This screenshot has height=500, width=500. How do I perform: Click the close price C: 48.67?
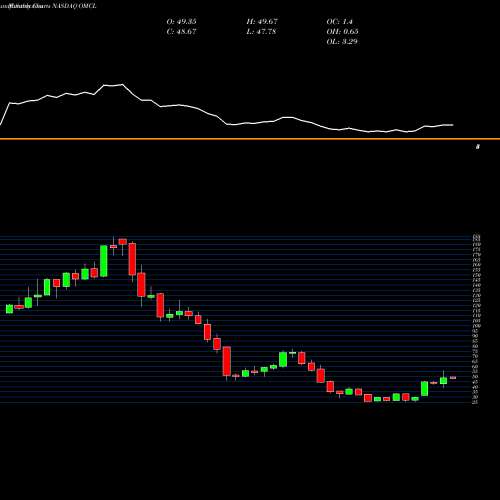181,32
